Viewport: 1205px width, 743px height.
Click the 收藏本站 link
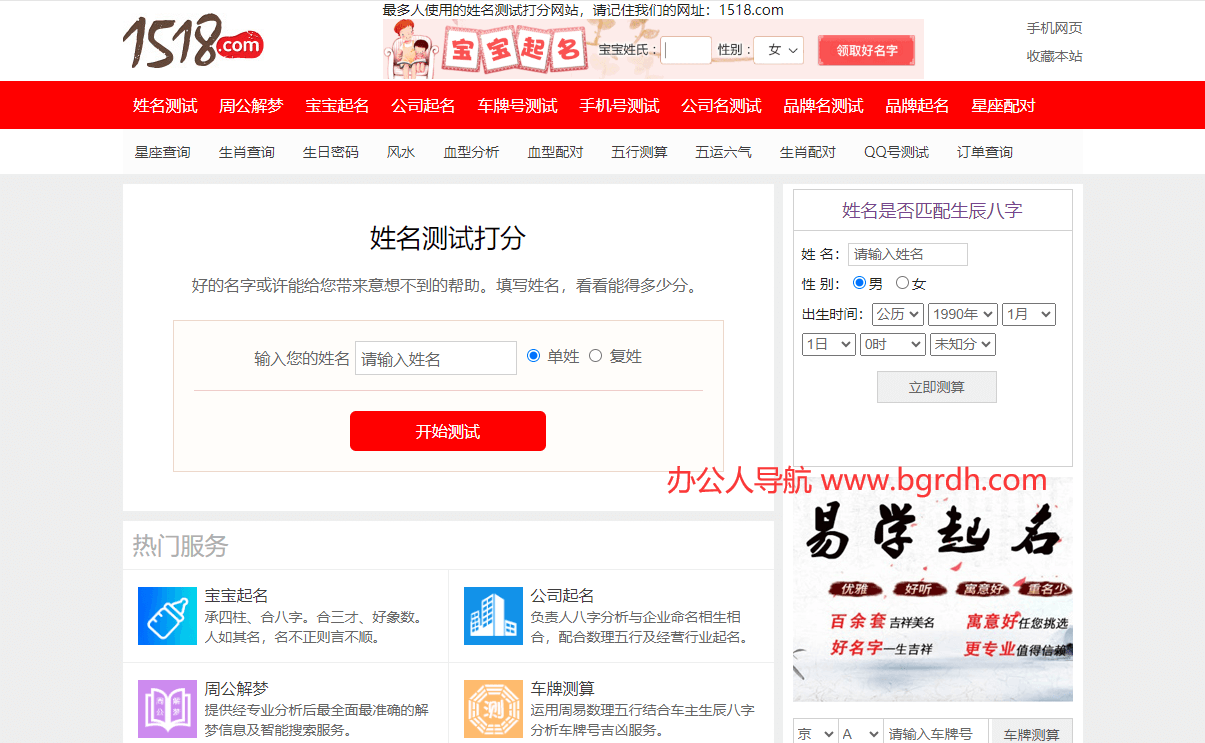coord(1054,56)
